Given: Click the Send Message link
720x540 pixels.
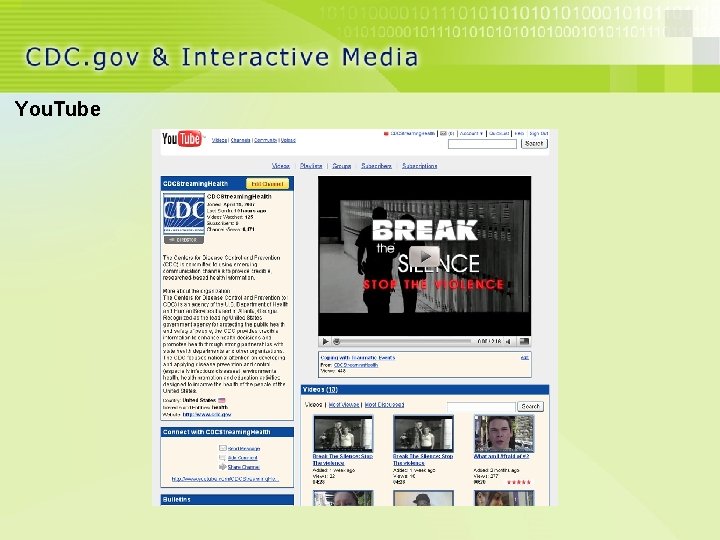Looking at the screenshot, I should [x=244, y=449].
